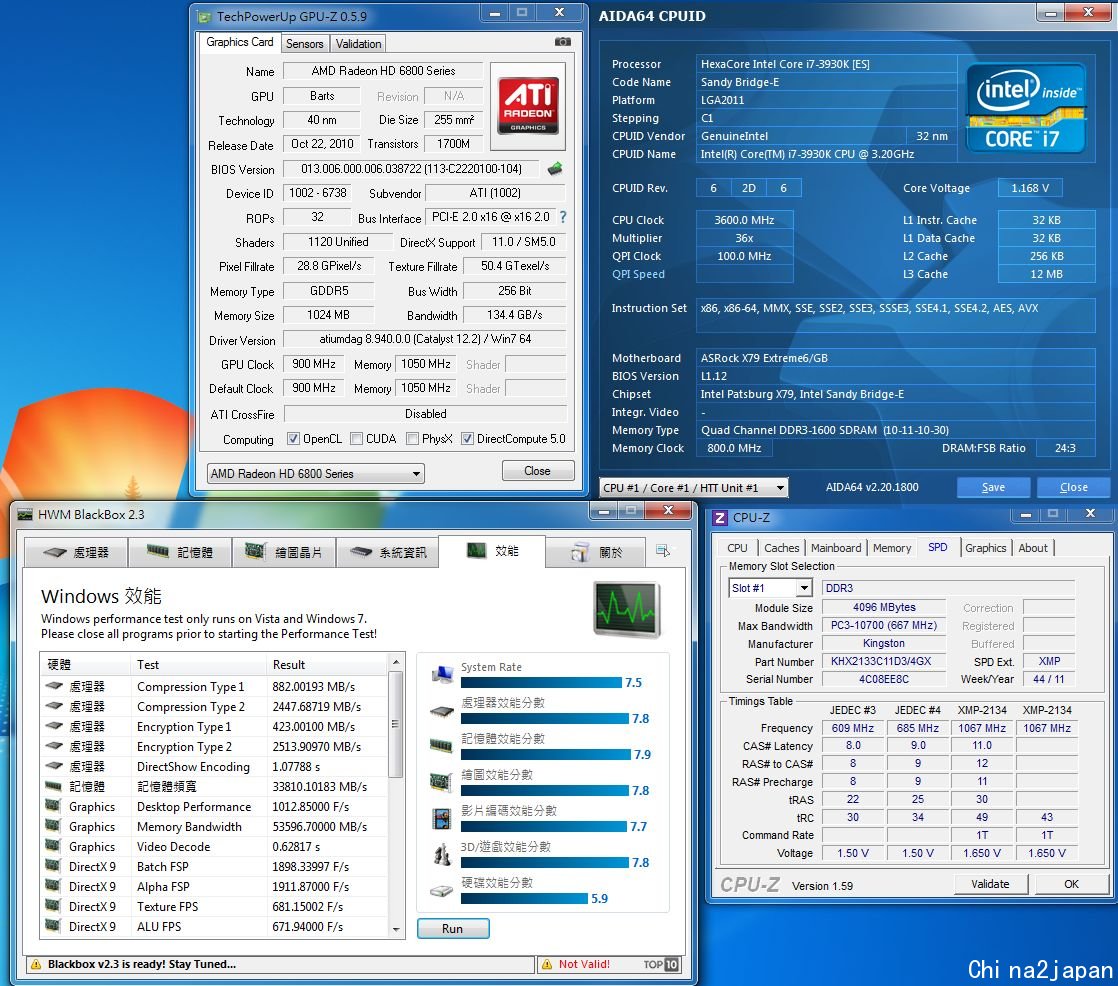Click the Validate button in CPU-Z
The height and width of the screenshot is (986, 1118).
[990, 884]
